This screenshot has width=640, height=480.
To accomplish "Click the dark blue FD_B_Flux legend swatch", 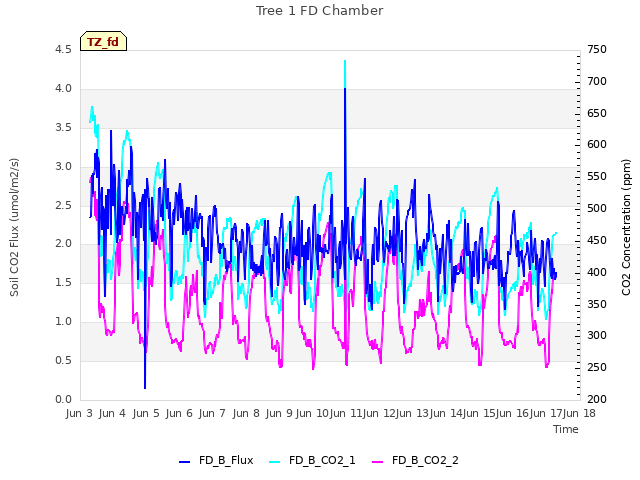I will (x=184, y=462).
